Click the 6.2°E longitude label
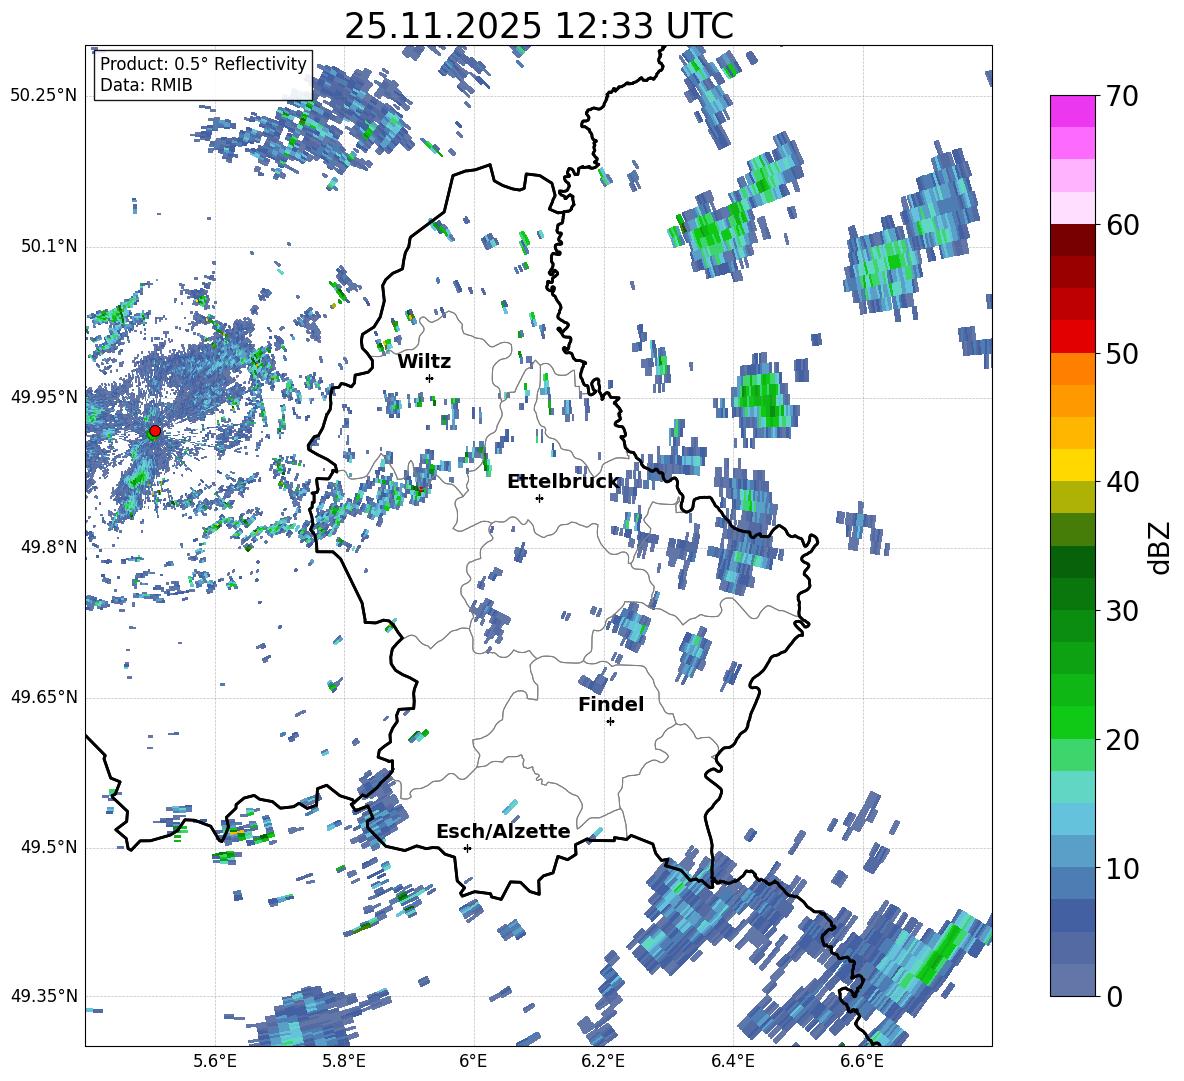1184x1081 pixels. (603, 1062)
